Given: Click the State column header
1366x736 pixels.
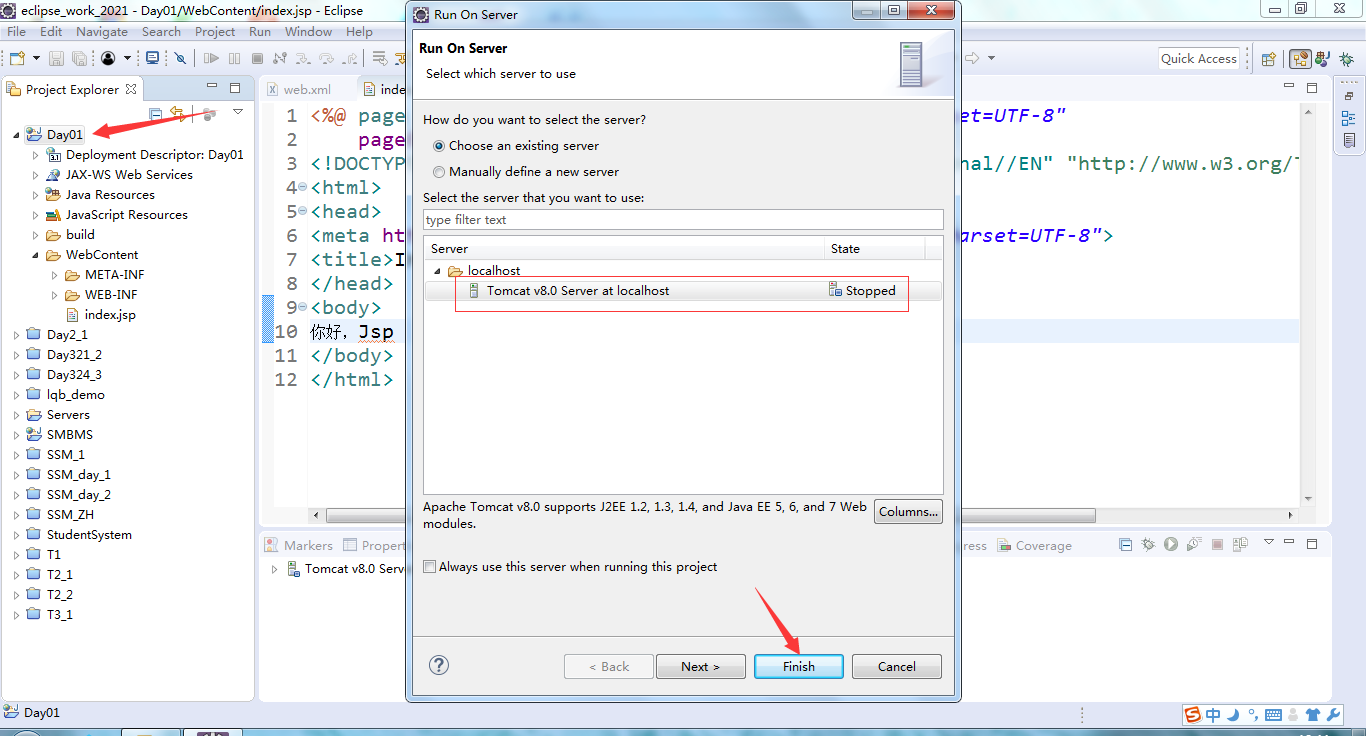Looking at the screenshot, I should [875, 249].
